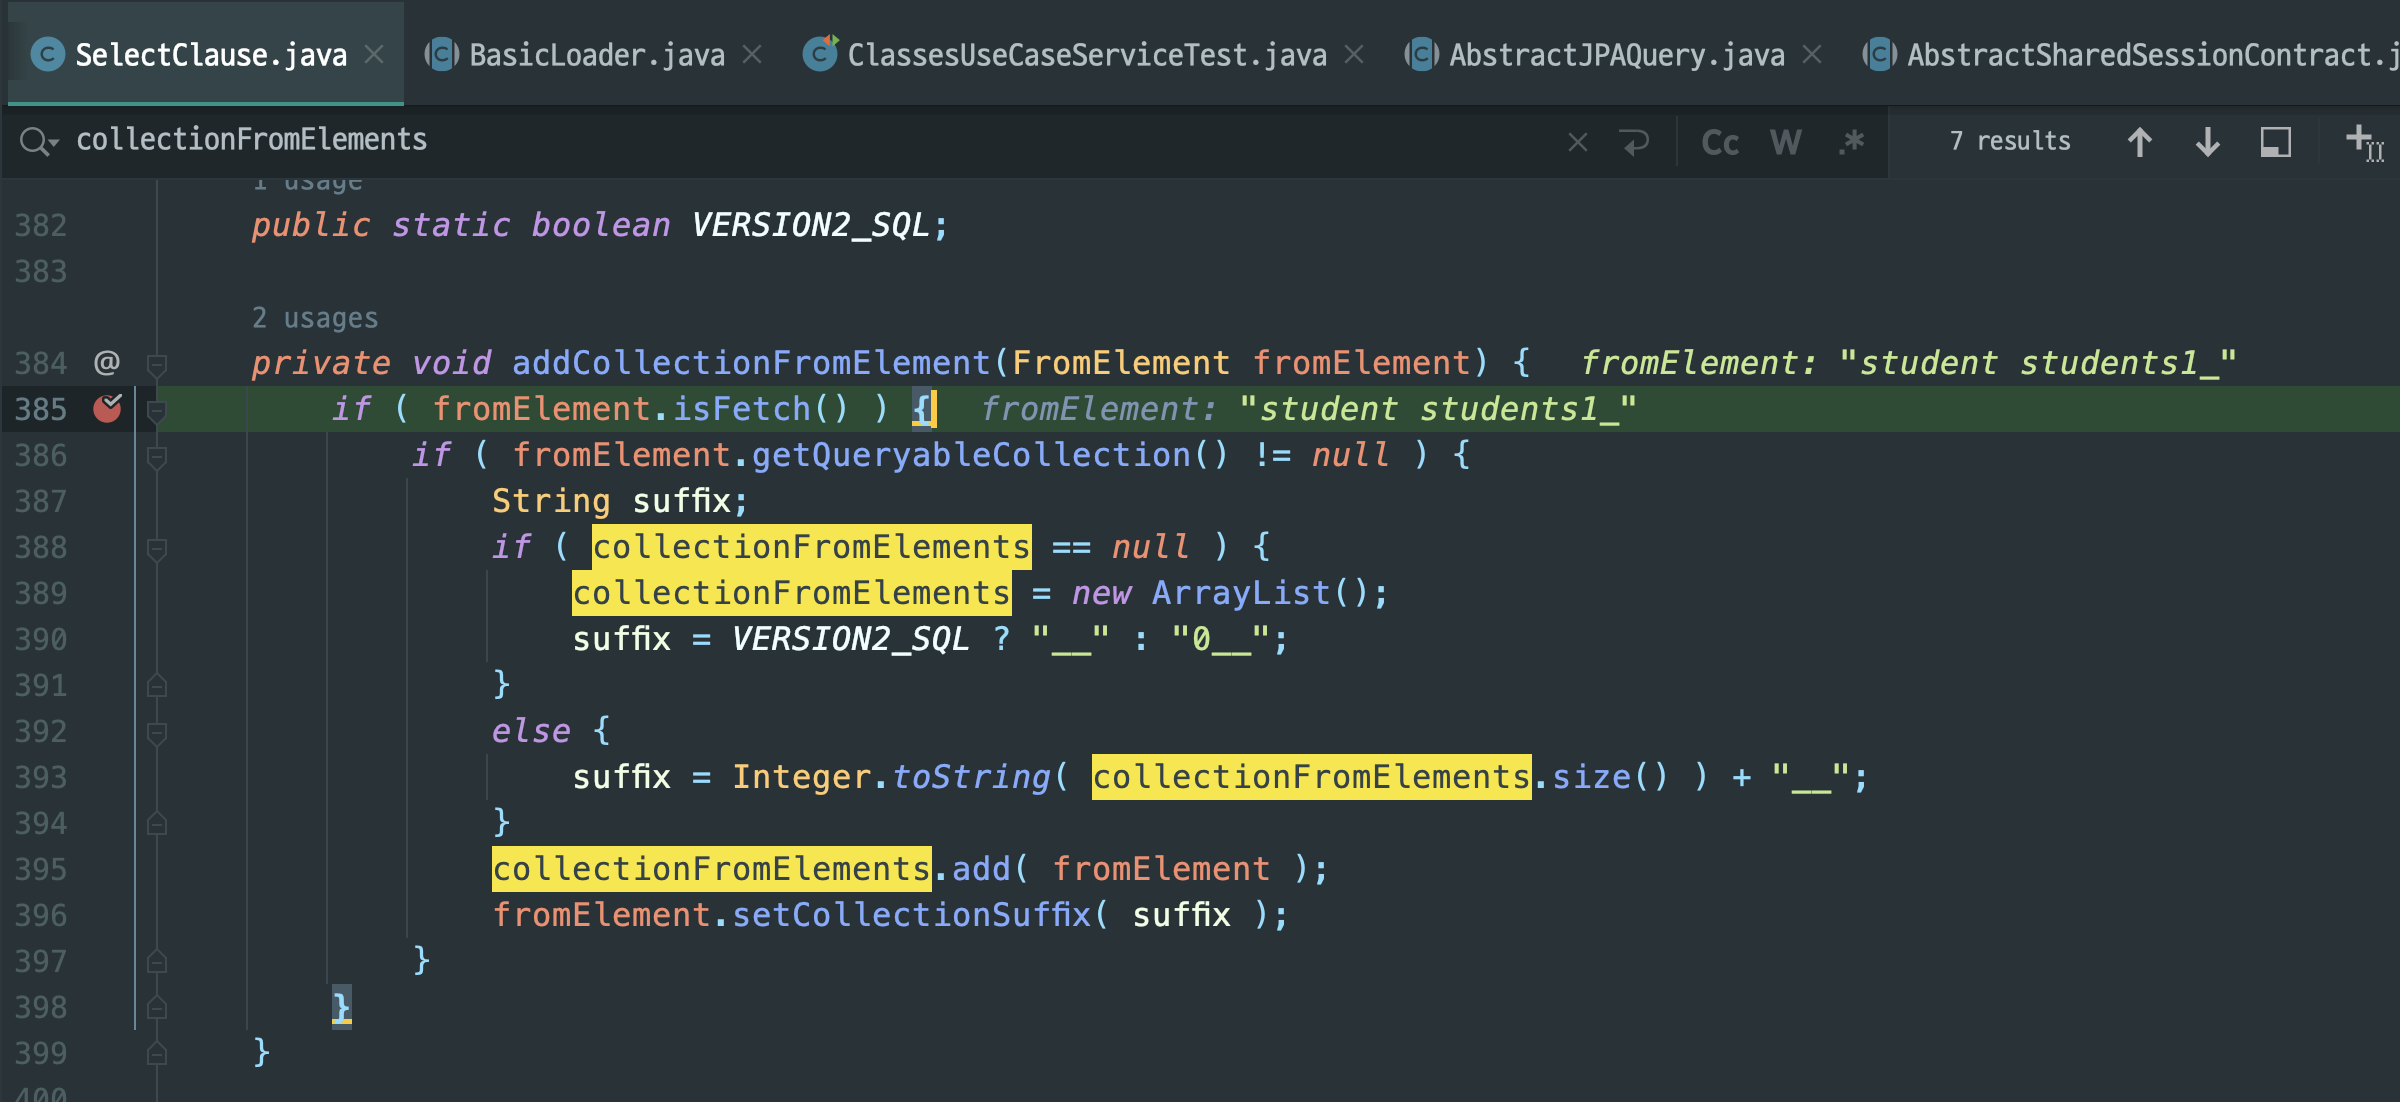
Task: Open search results in find window
Action: click(2275, 142)
